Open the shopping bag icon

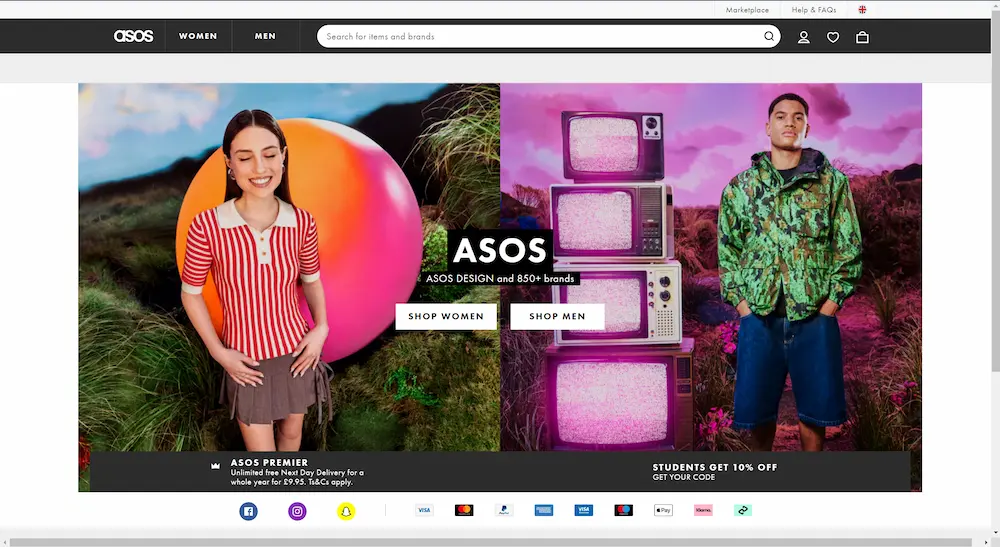(862, 37)
